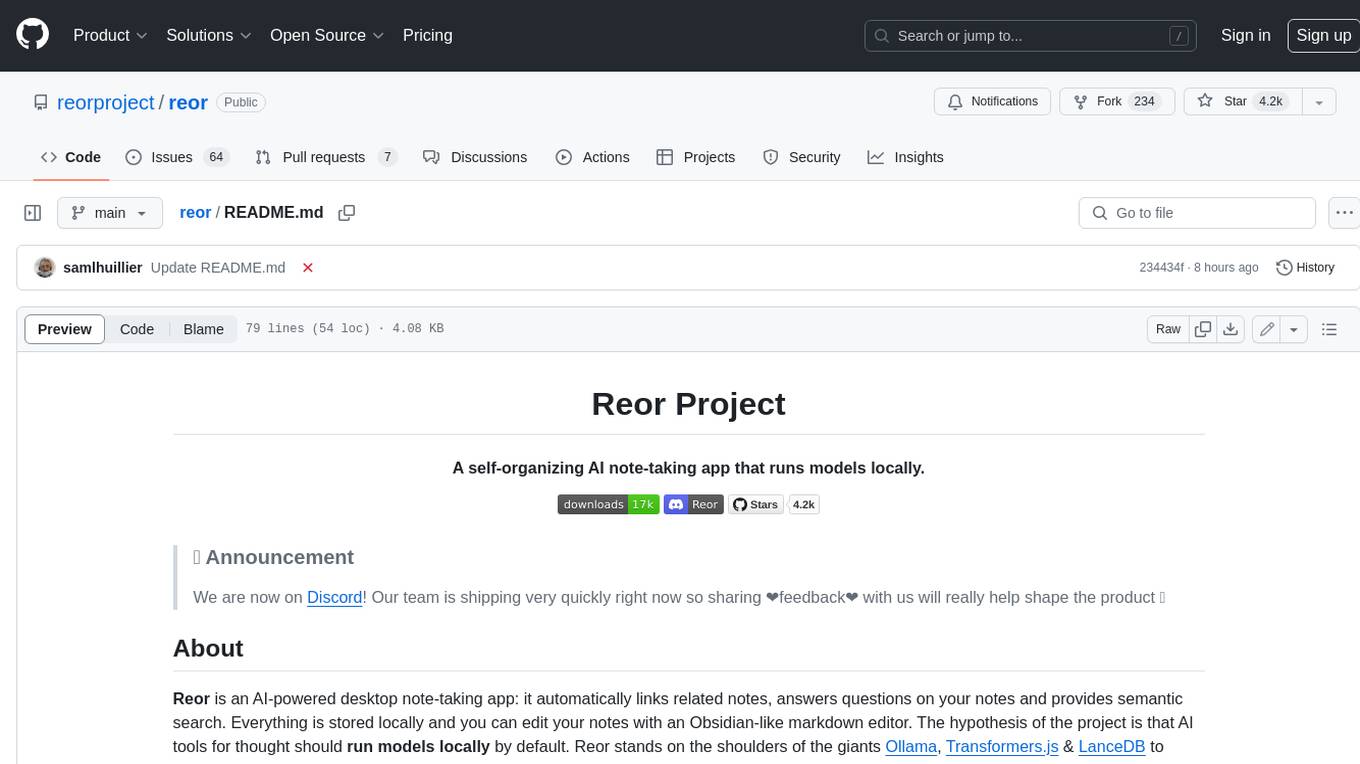The image size is (1360, 764).
Task: Click the Go to file search box
Action: pos(1197,213)
